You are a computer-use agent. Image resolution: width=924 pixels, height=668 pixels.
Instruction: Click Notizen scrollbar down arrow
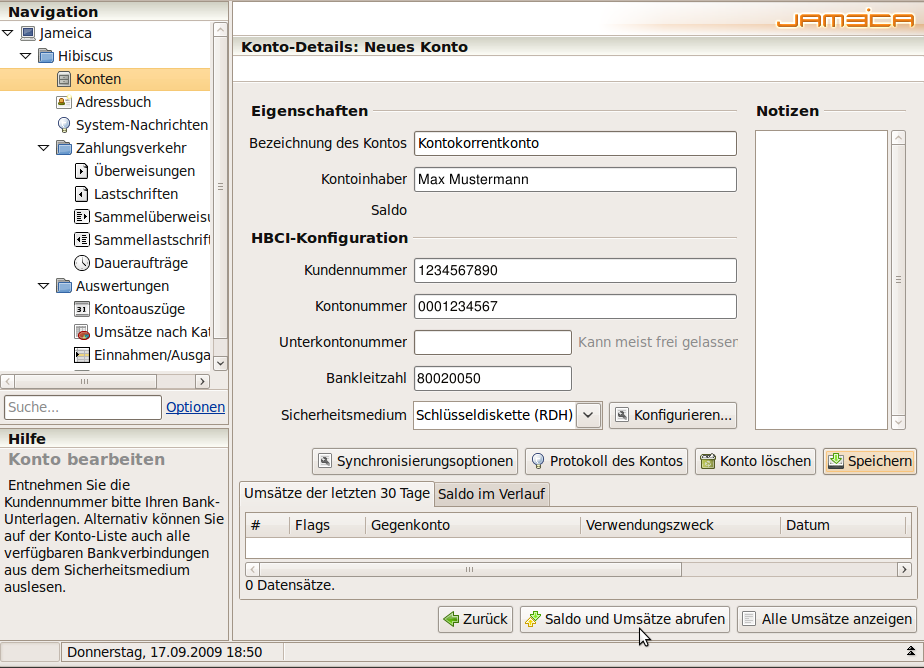pos(898,422)
